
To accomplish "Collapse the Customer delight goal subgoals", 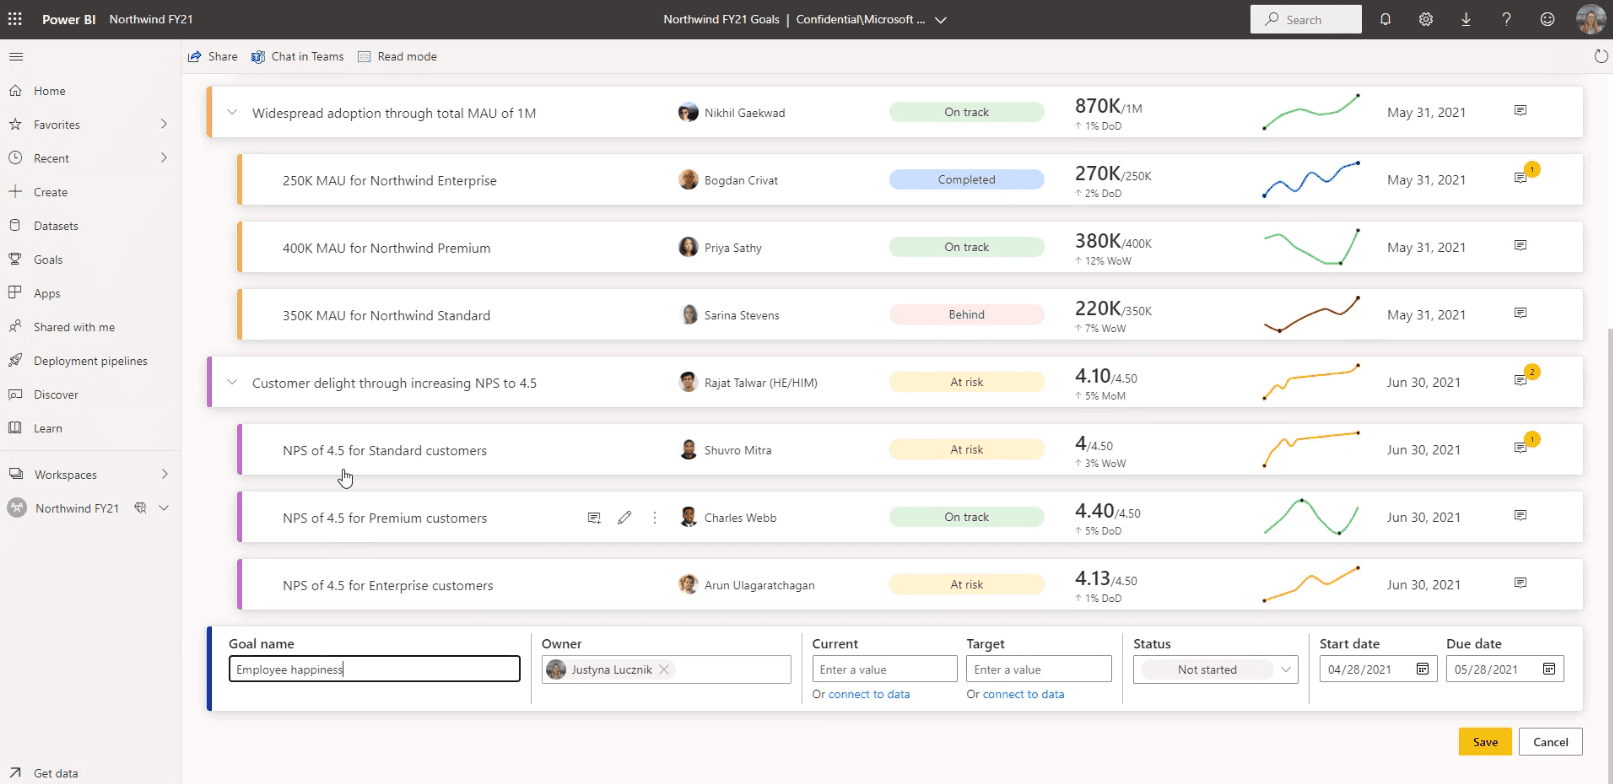I will click(232, 383).
